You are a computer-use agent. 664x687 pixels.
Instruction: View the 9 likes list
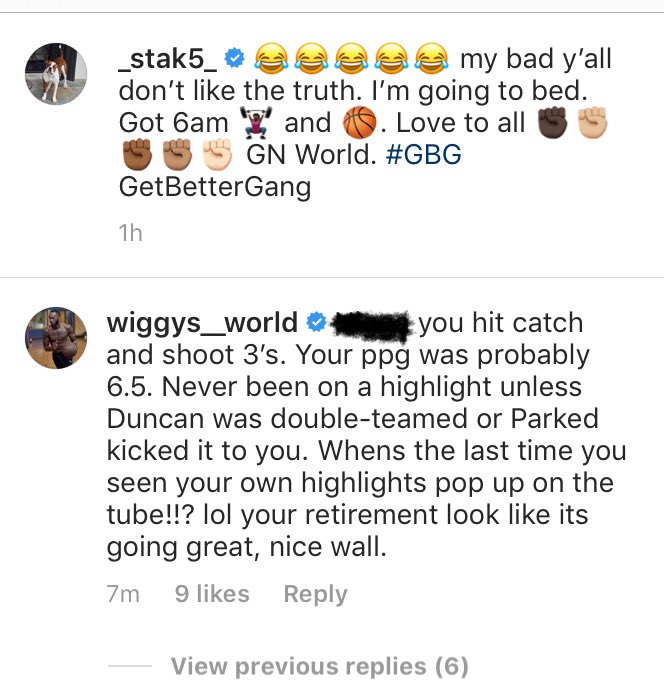212,594
